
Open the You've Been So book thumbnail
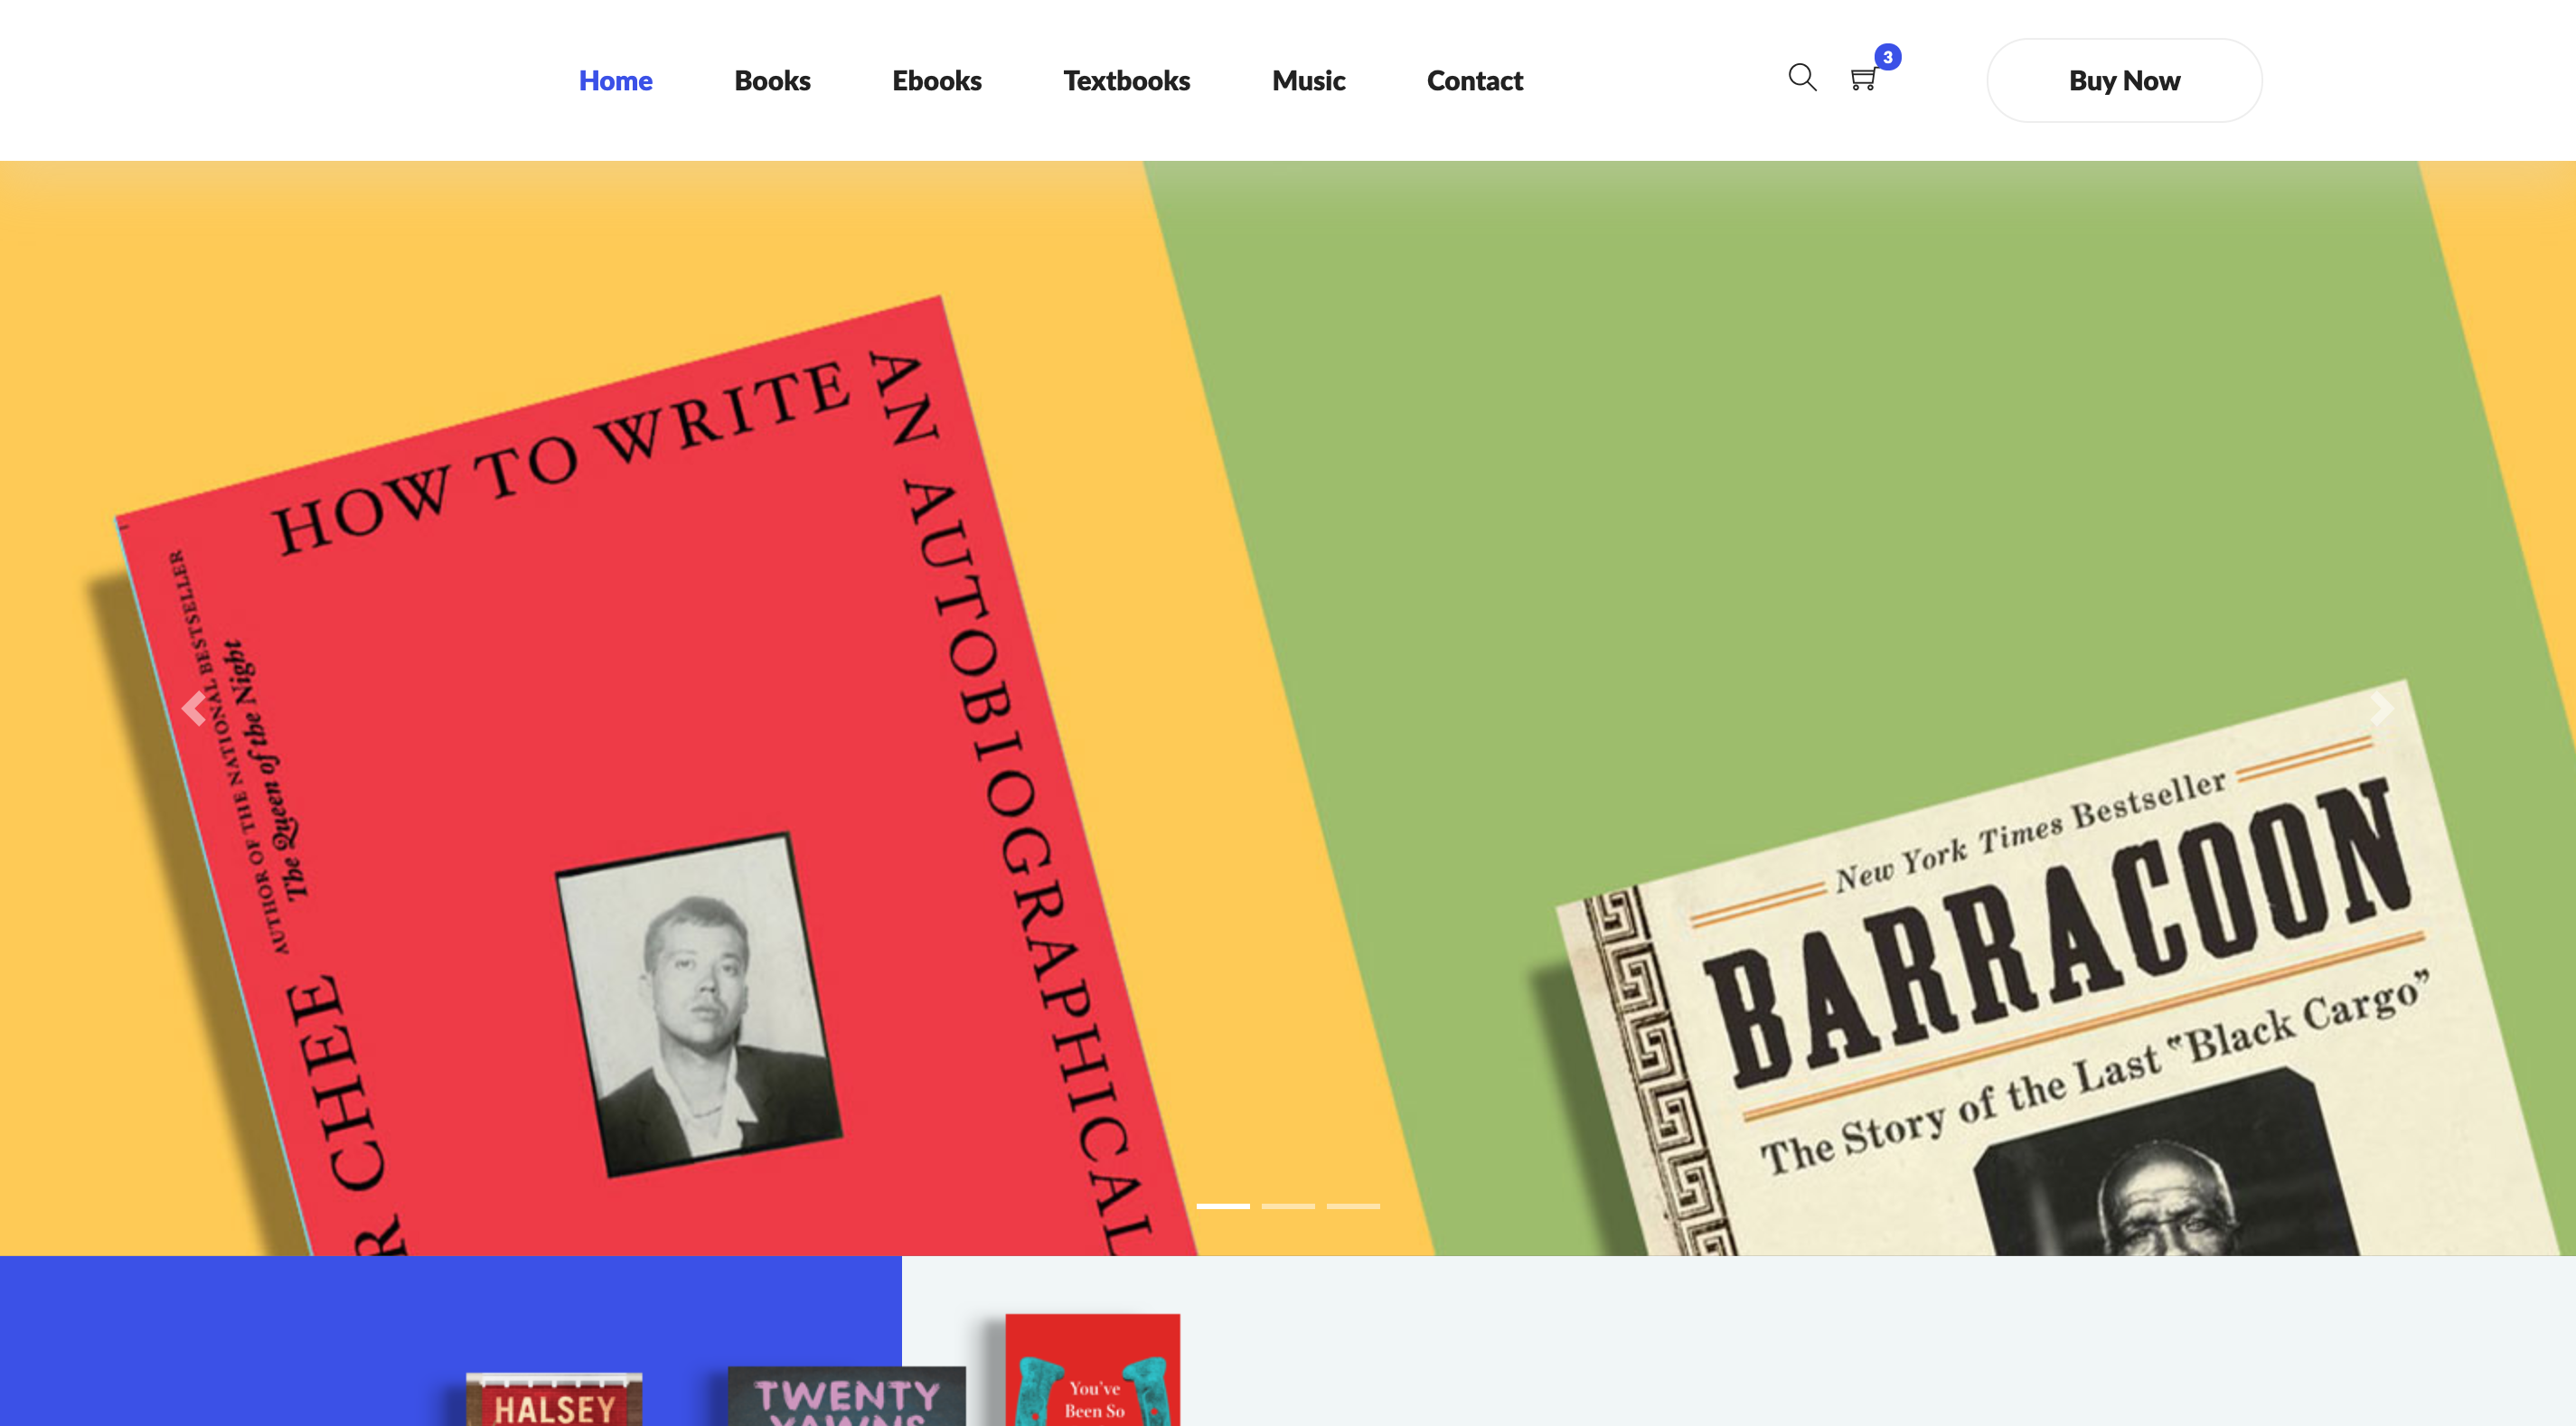(1093, 1370)
